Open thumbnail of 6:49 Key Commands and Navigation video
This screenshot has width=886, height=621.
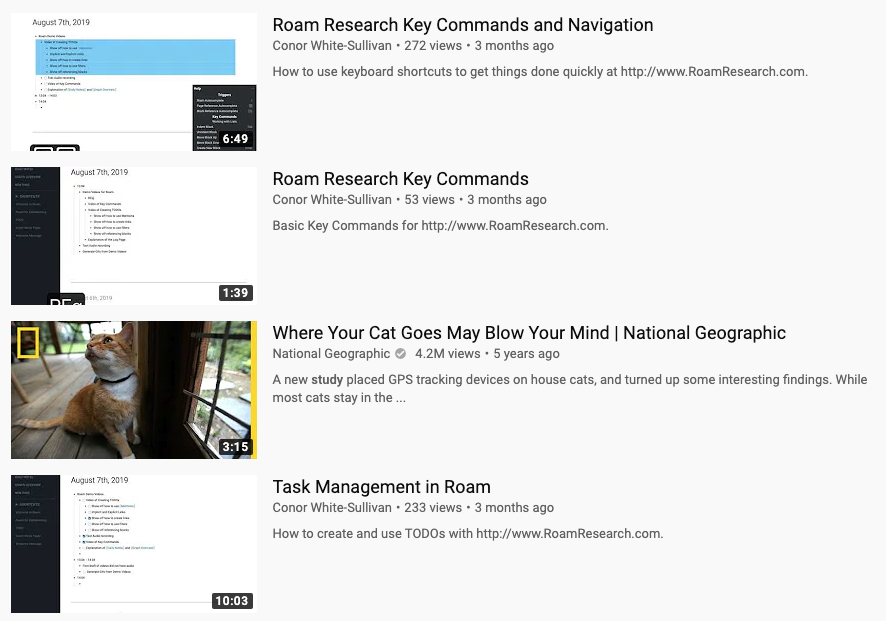pos(134,82)
